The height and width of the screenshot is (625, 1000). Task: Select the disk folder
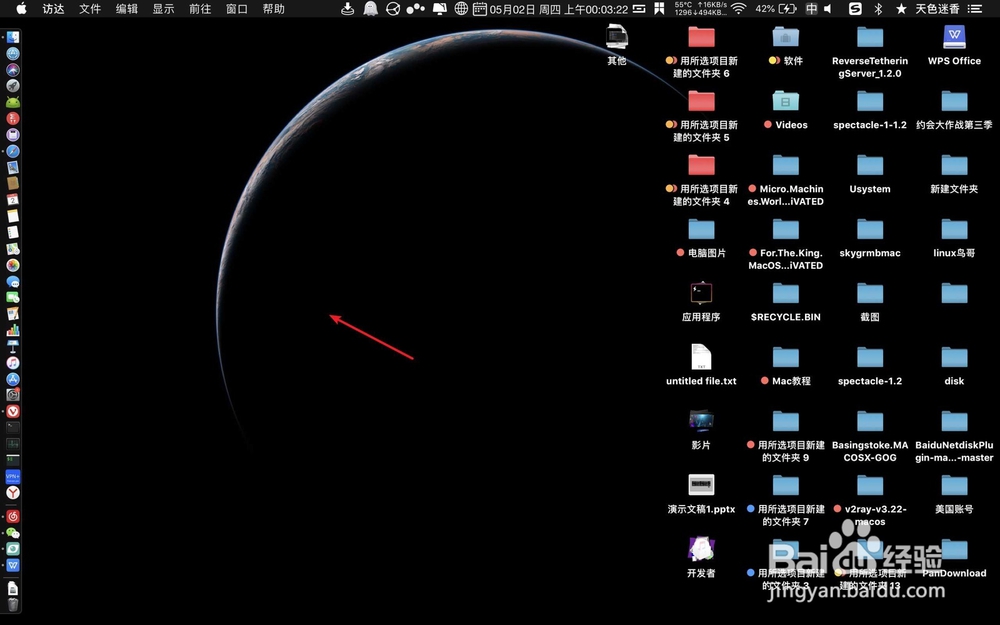(x=954, y=365)
